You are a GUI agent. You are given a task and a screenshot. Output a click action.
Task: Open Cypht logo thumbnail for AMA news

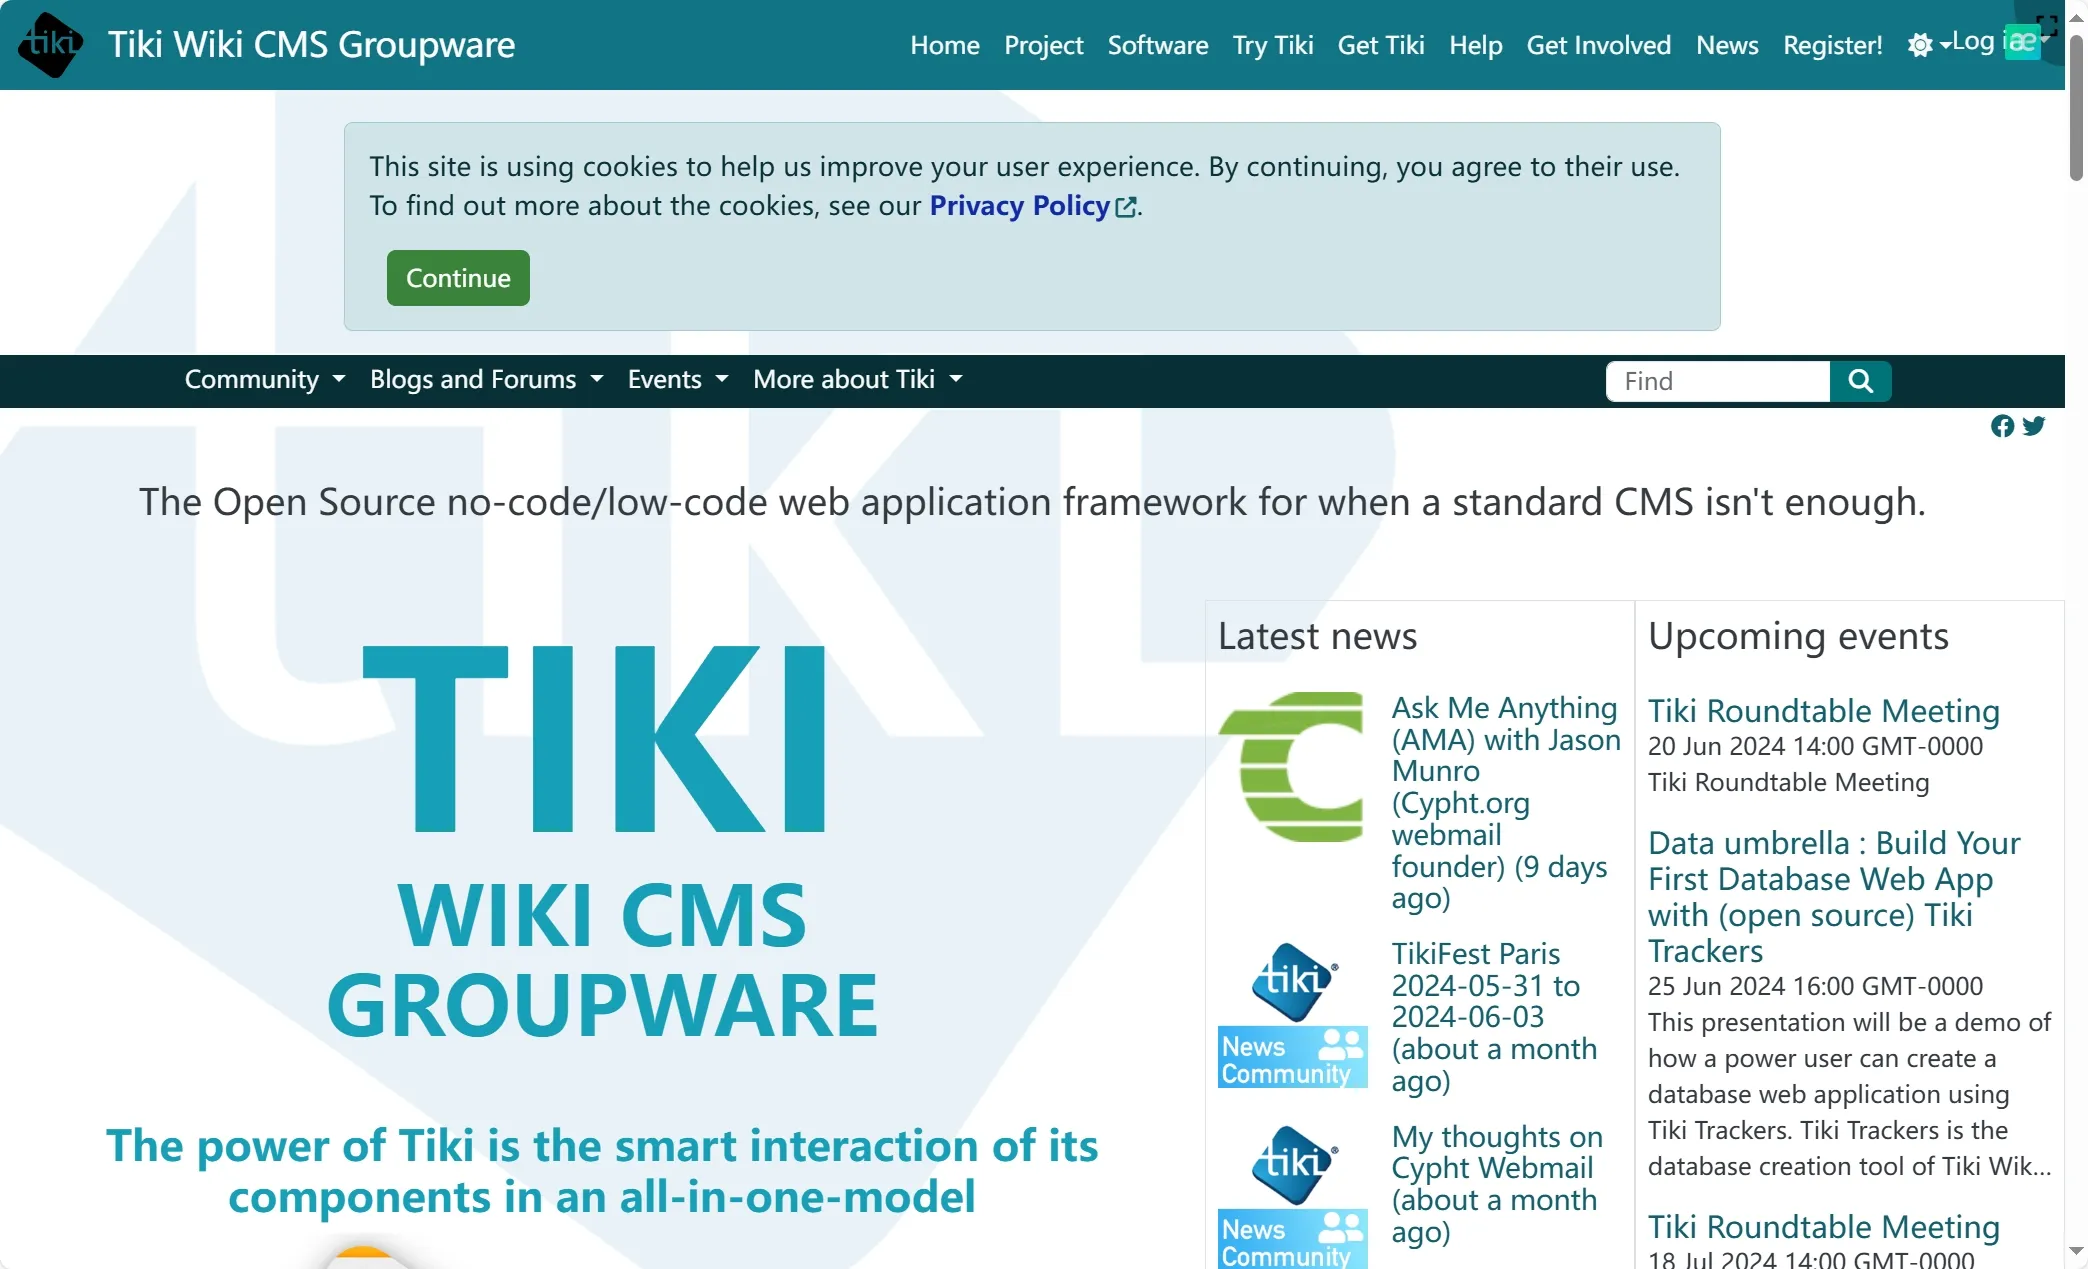pos(1292,766)
